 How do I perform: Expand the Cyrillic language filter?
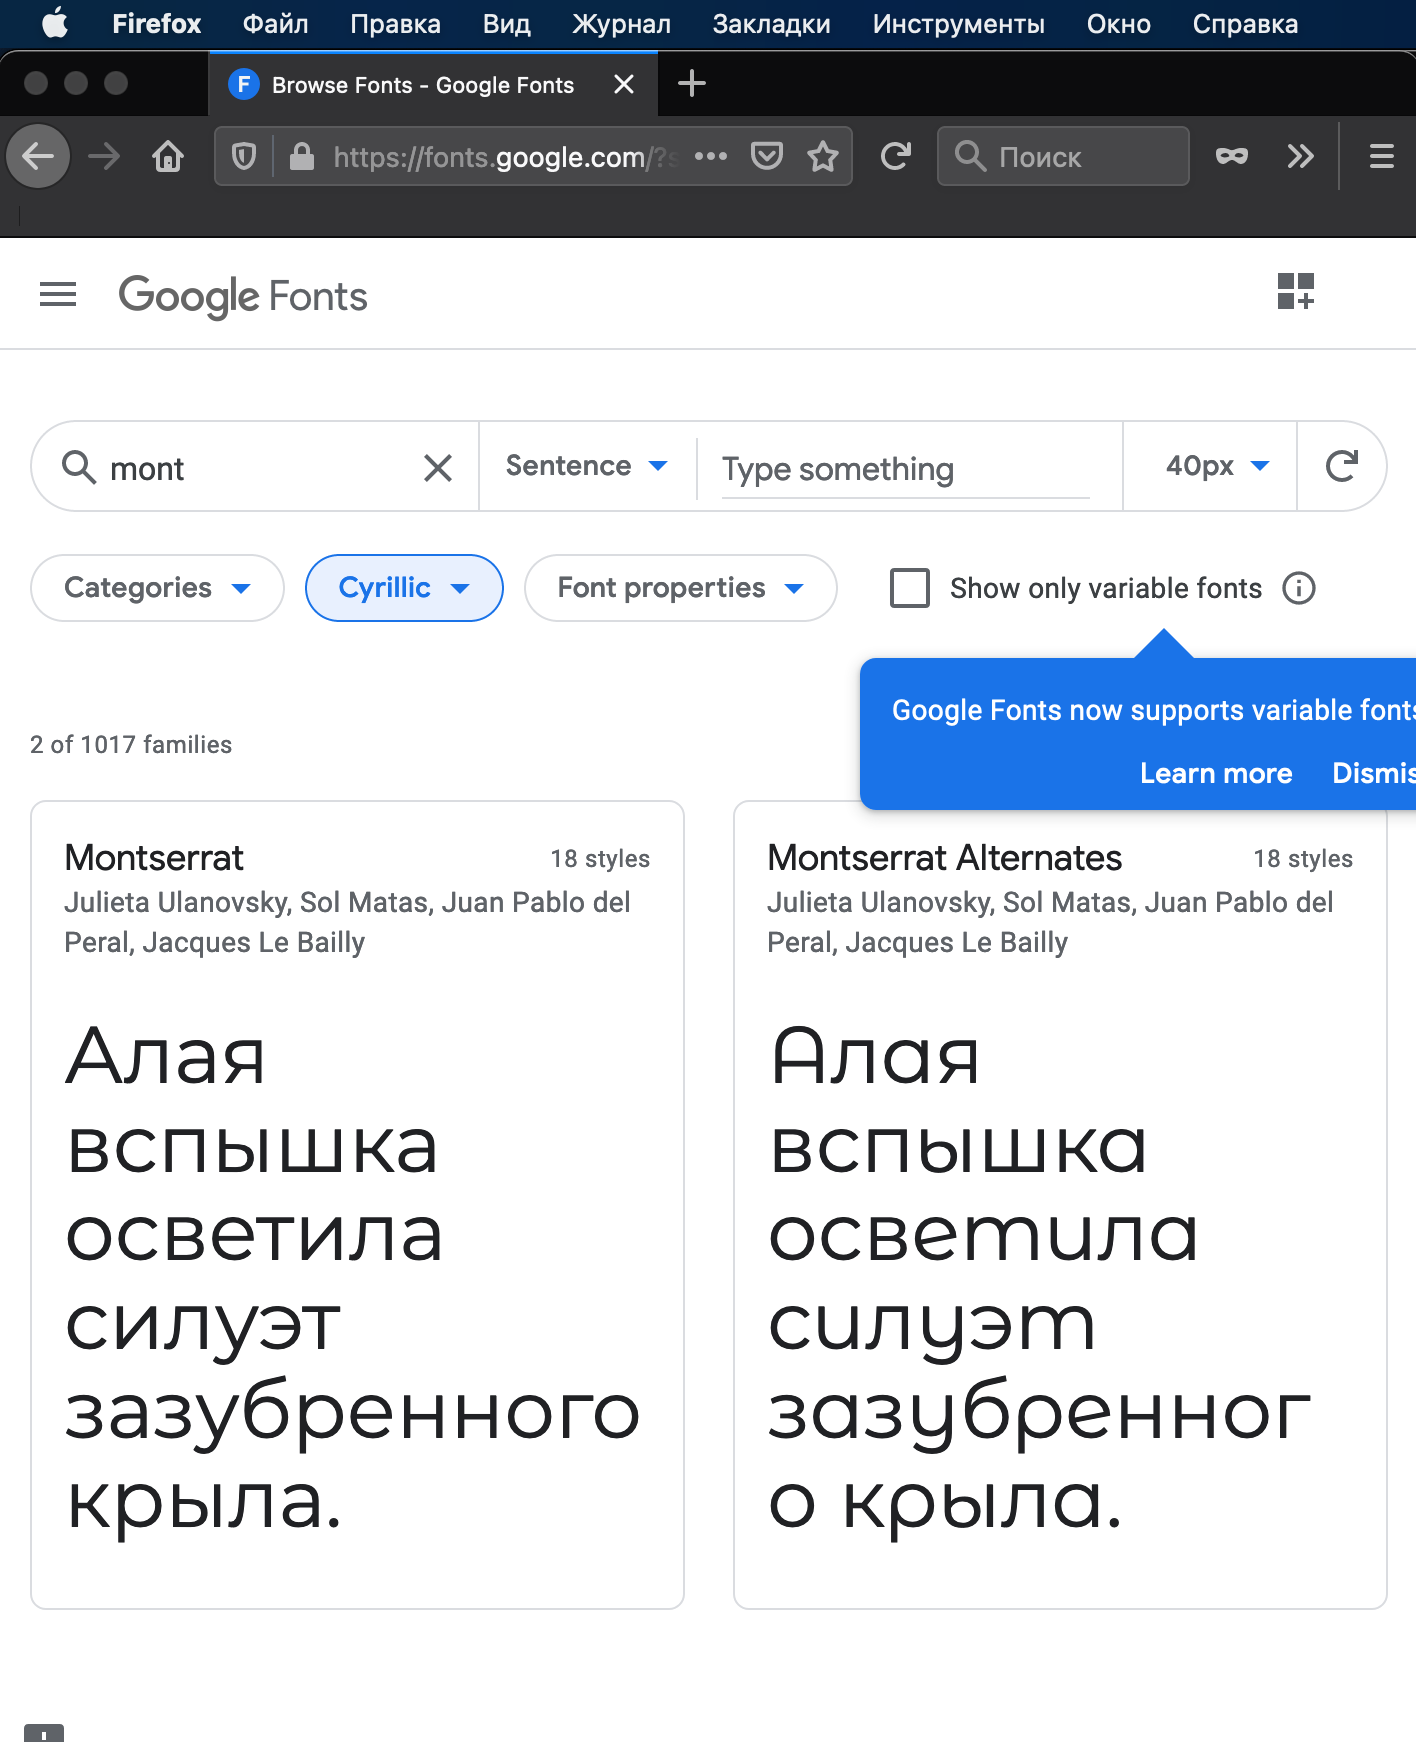[x=404, y=588]
